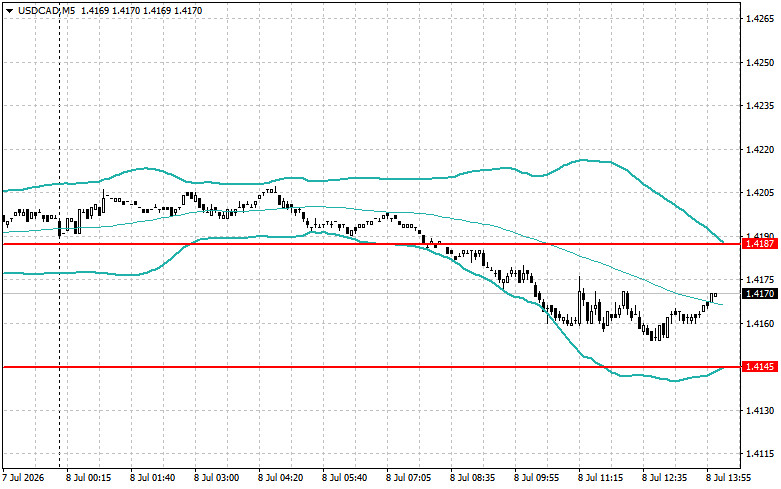Select the red 1.4145 price level tag
781x489 pixels.
pyautogui.click(x=760, y=367)
